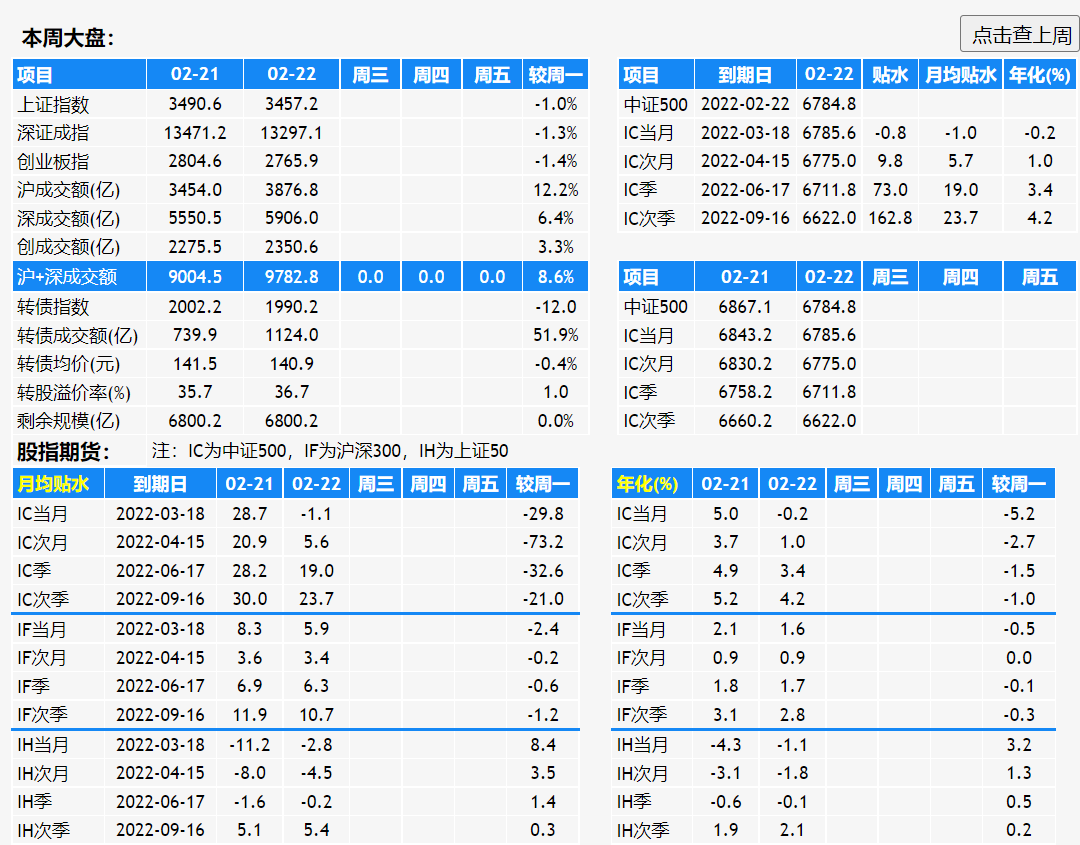Select the 剩余规模(亿) row label
1080x845 pixels.
[68, 421]
